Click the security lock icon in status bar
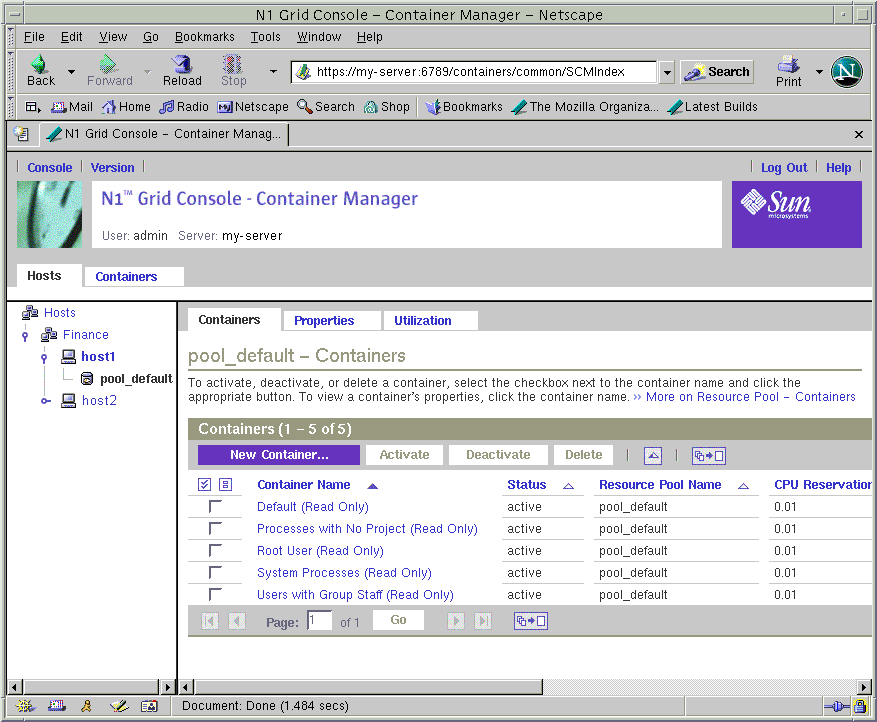The width and height of the screenshot is (877, 722). click(x=860, y=706)
